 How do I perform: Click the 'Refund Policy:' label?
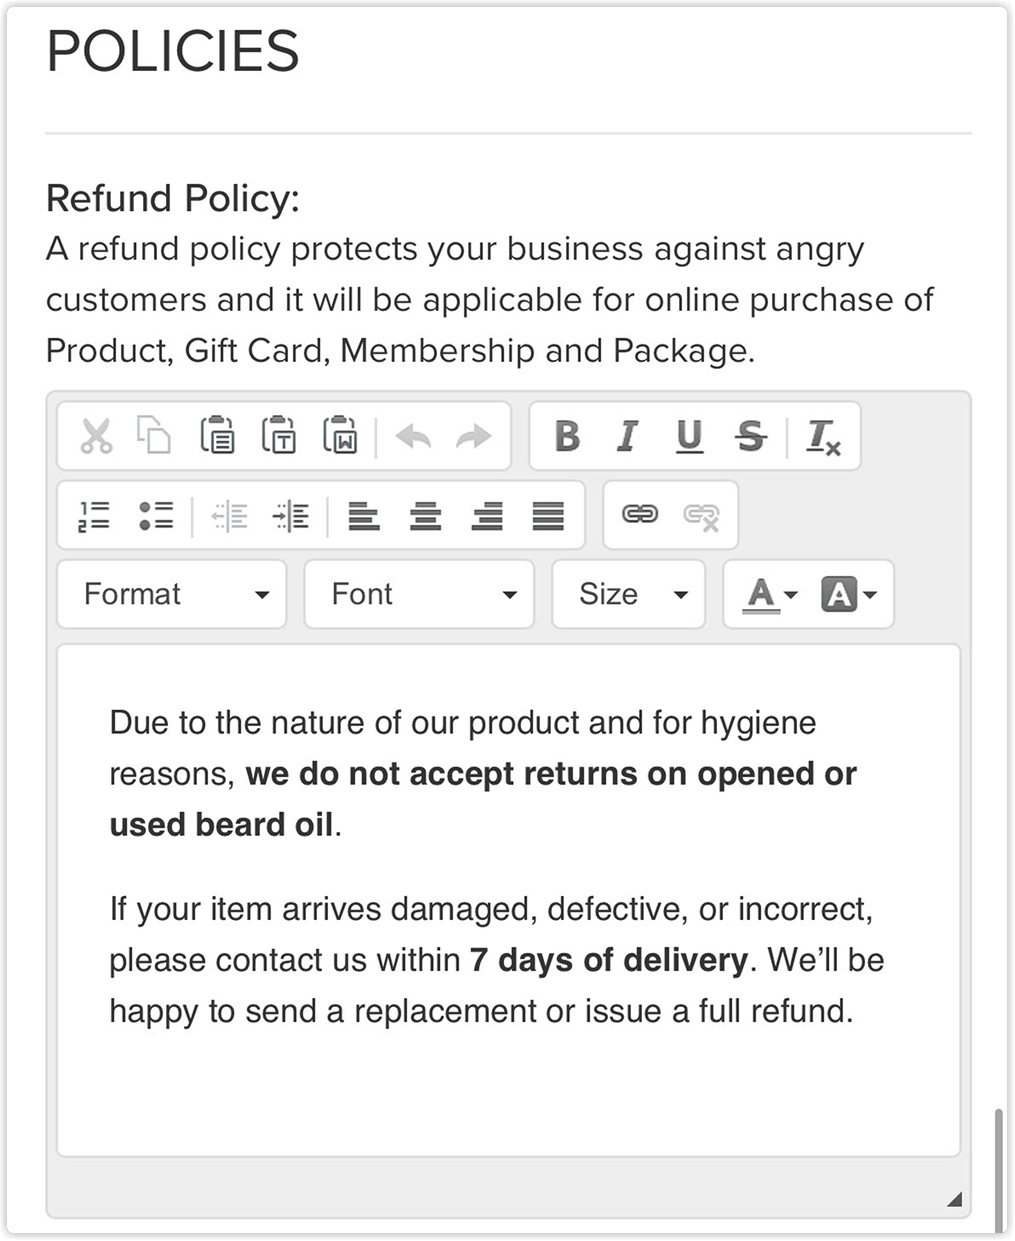173,198
